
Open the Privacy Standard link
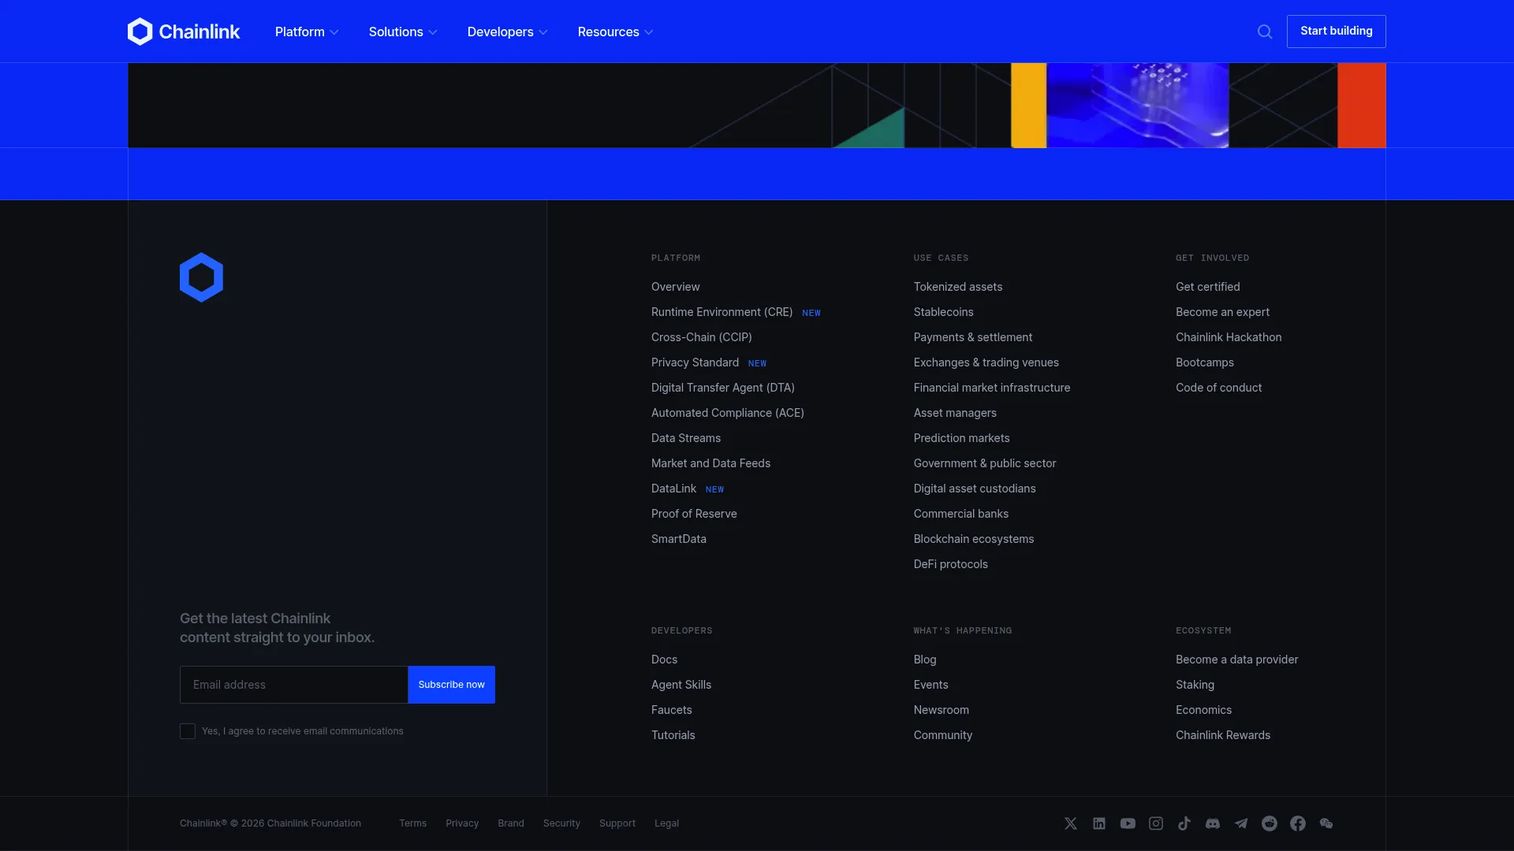click(x=695, y=362)
